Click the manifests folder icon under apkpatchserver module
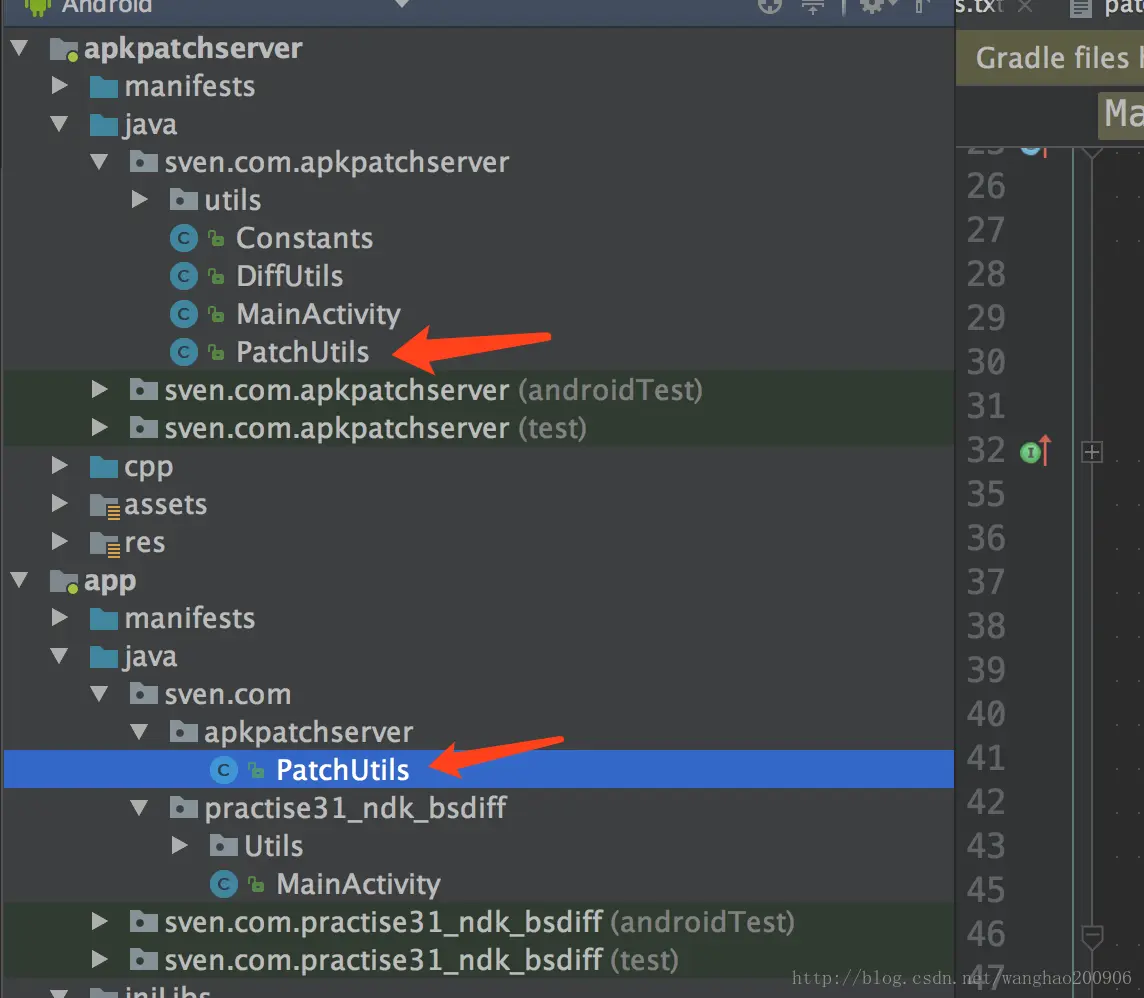Screen dimensions: 1144x998 pyautogui.click(x=104, y=88)
